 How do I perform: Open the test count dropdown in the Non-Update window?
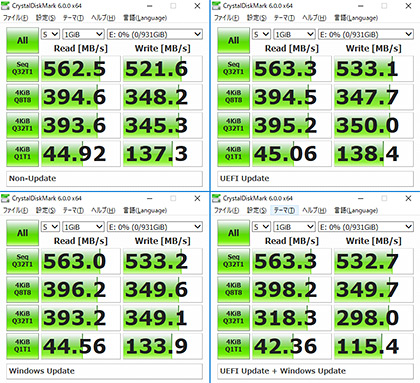50,34
